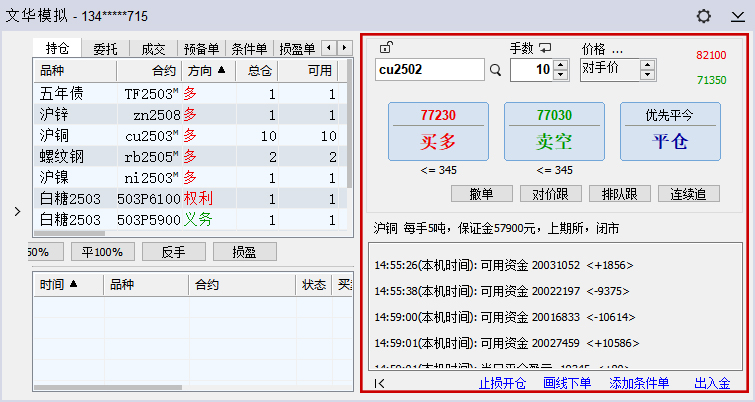Search contract with magnifier icon

click(x=495, y=70)
